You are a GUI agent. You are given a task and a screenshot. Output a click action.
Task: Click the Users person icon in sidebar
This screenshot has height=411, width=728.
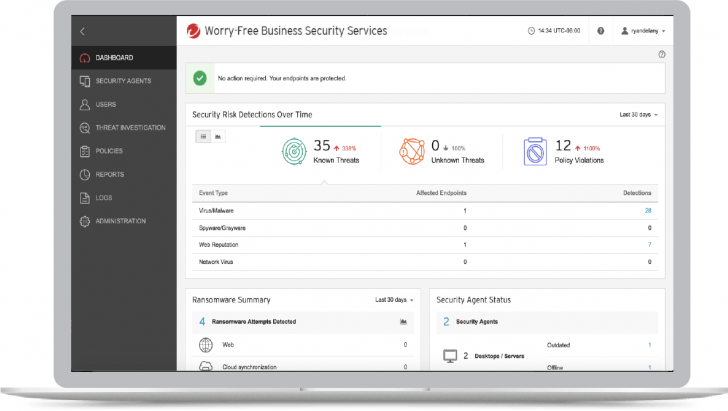point(84,104)
